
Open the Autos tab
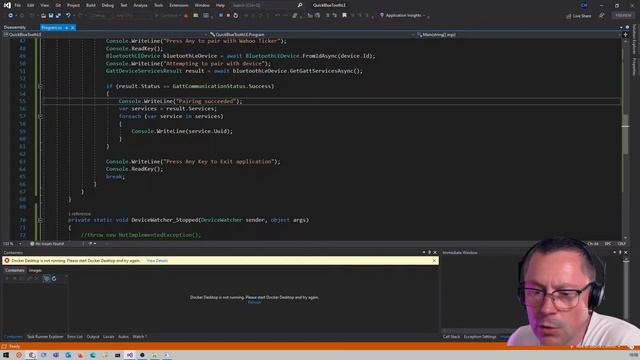pos(123,337)
